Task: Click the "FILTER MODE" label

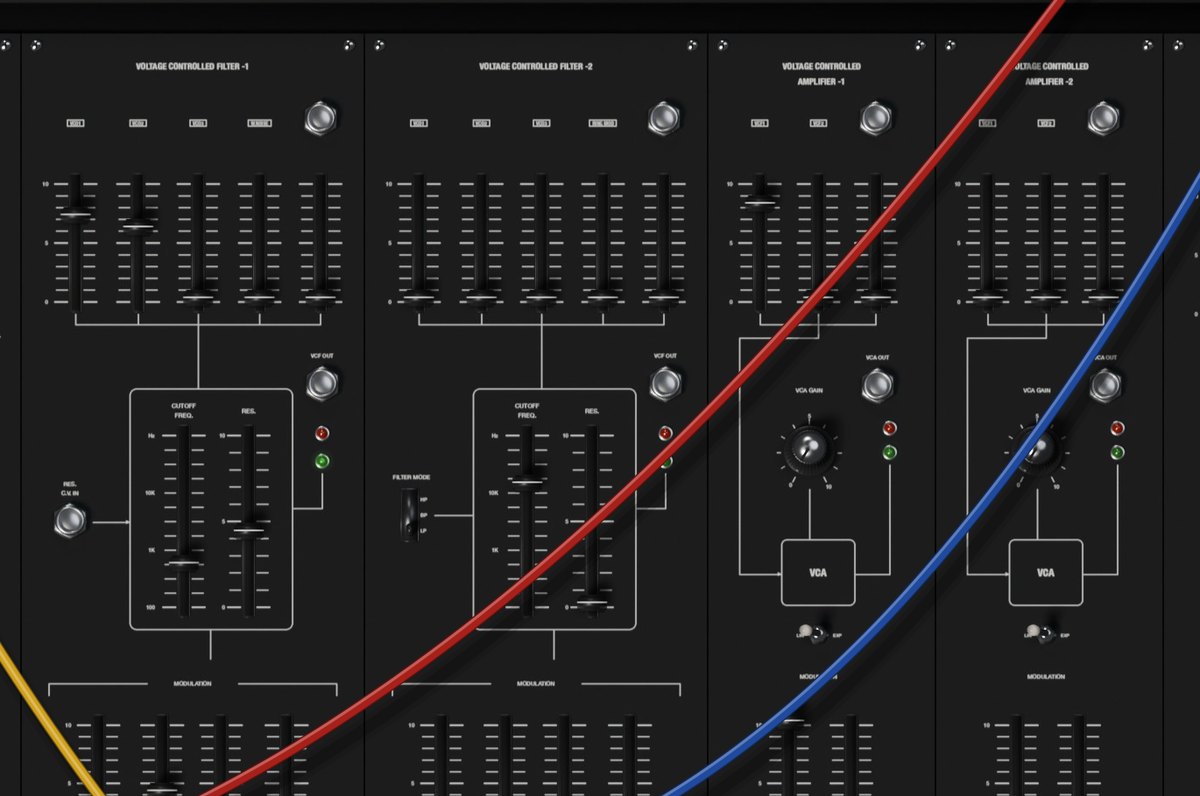Action: click(410, 478)
